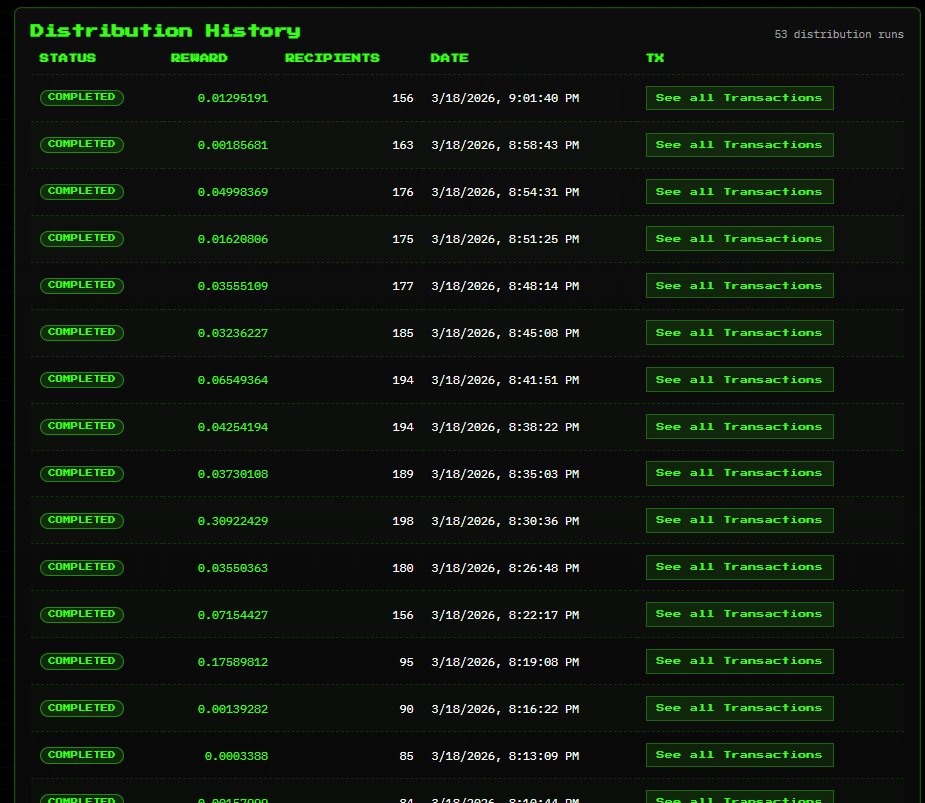Select reward value 0.07154427

point(233,615)
